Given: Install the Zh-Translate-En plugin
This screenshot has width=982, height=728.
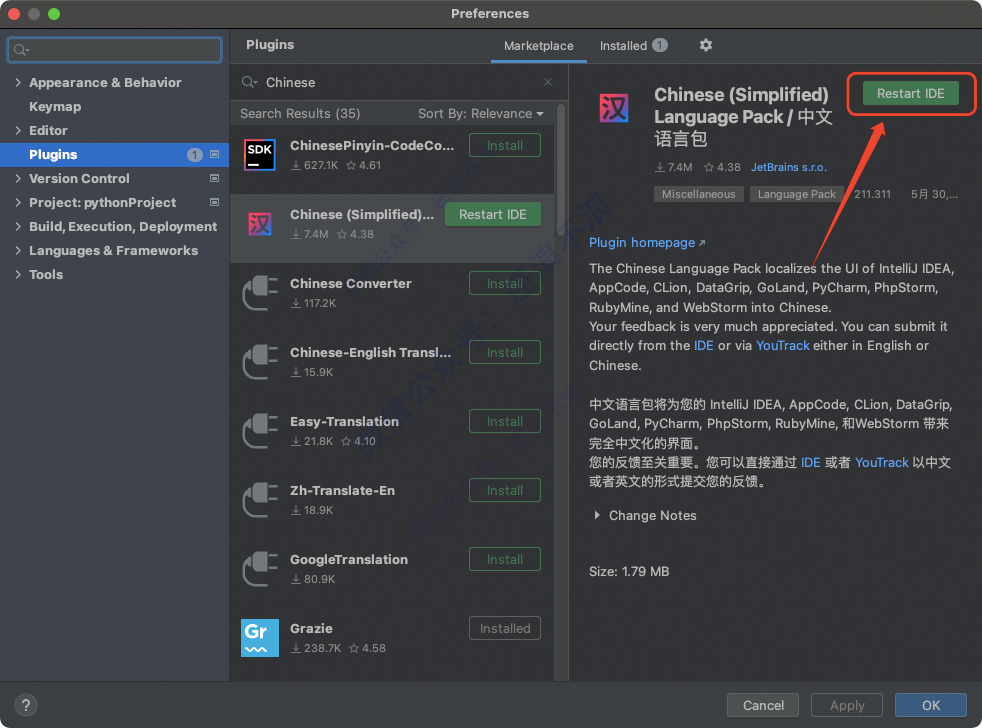Looking at the screenshot, I should 505,490.
